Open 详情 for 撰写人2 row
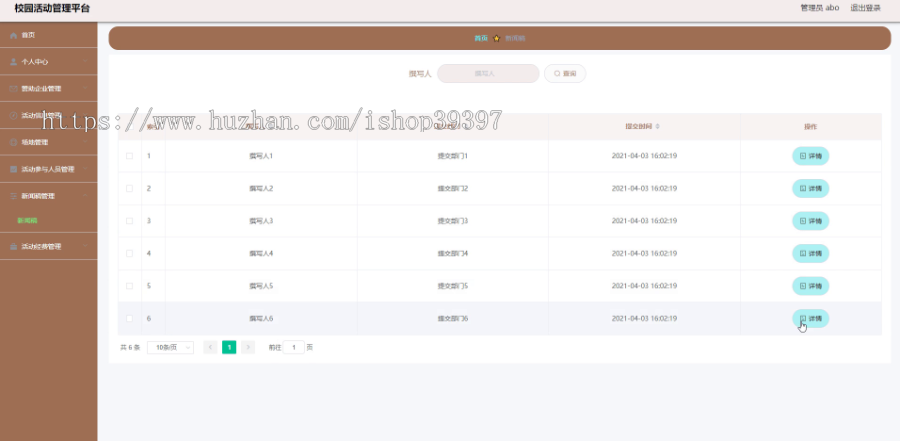The image size is (900, 441). pyautogui.click(x=810, y=188)
